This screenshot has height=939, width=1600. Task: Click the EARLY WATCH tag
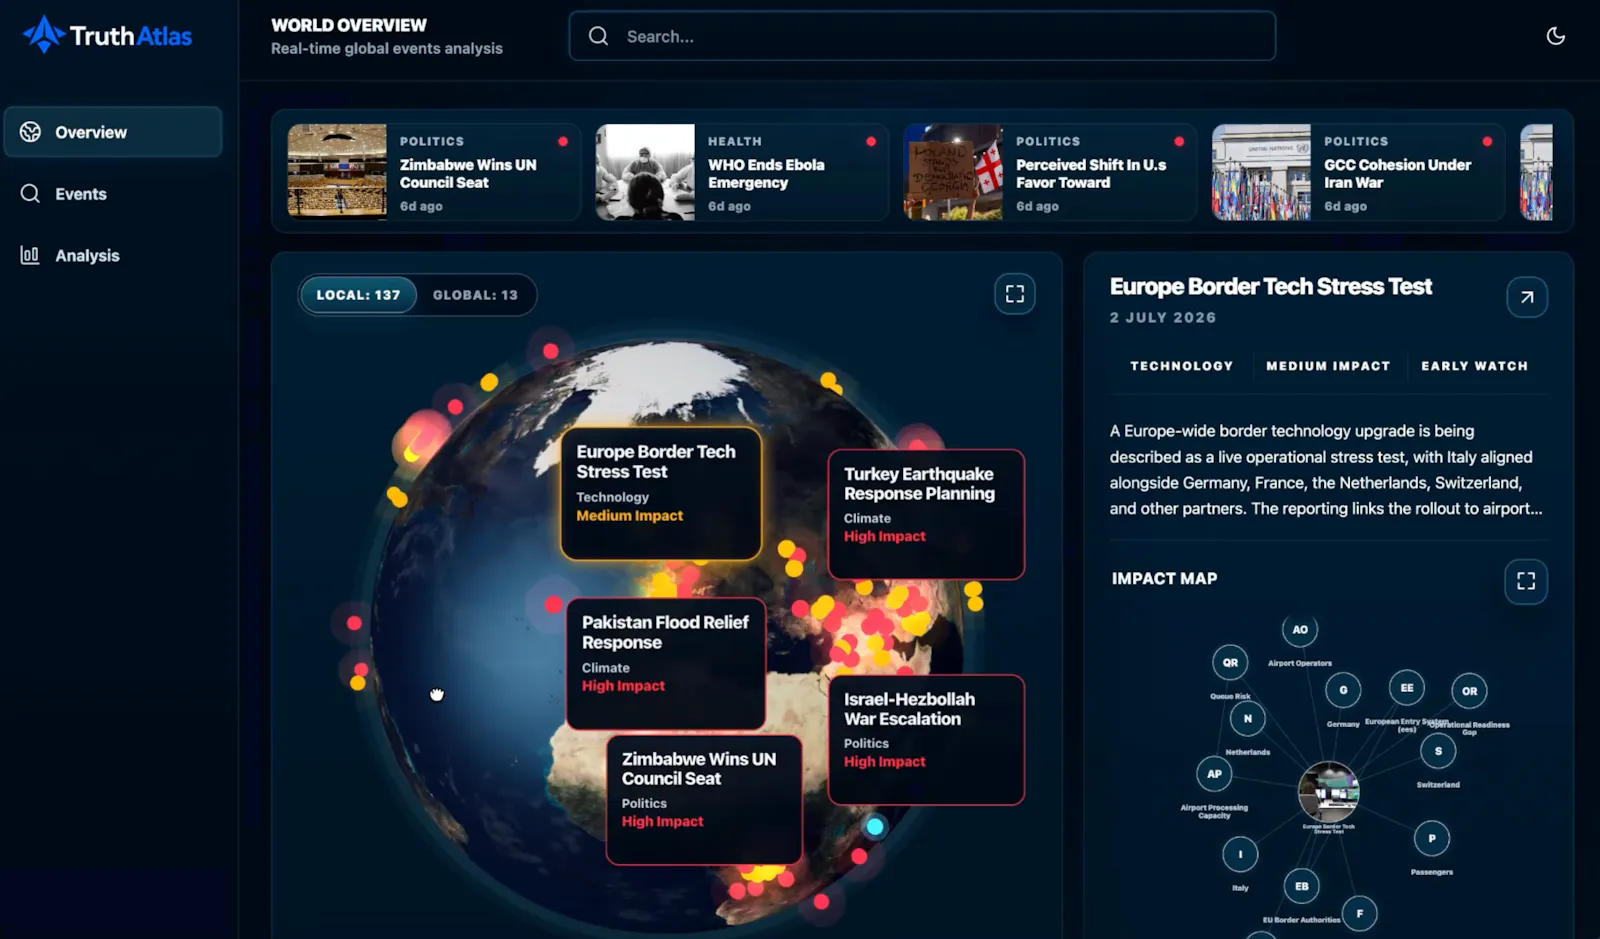pos(1474,366)
